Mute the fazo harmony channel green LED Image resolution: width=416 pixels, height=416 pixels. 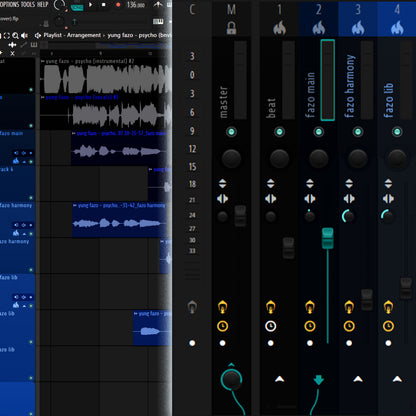coord(358,132)
